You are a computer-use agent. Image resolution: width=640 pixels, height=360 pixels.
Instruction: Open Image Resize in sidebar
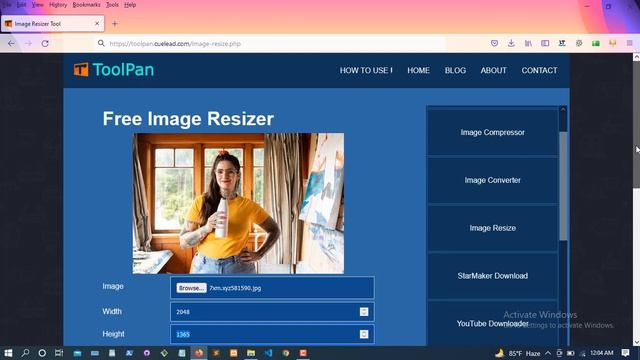(492, 228)
